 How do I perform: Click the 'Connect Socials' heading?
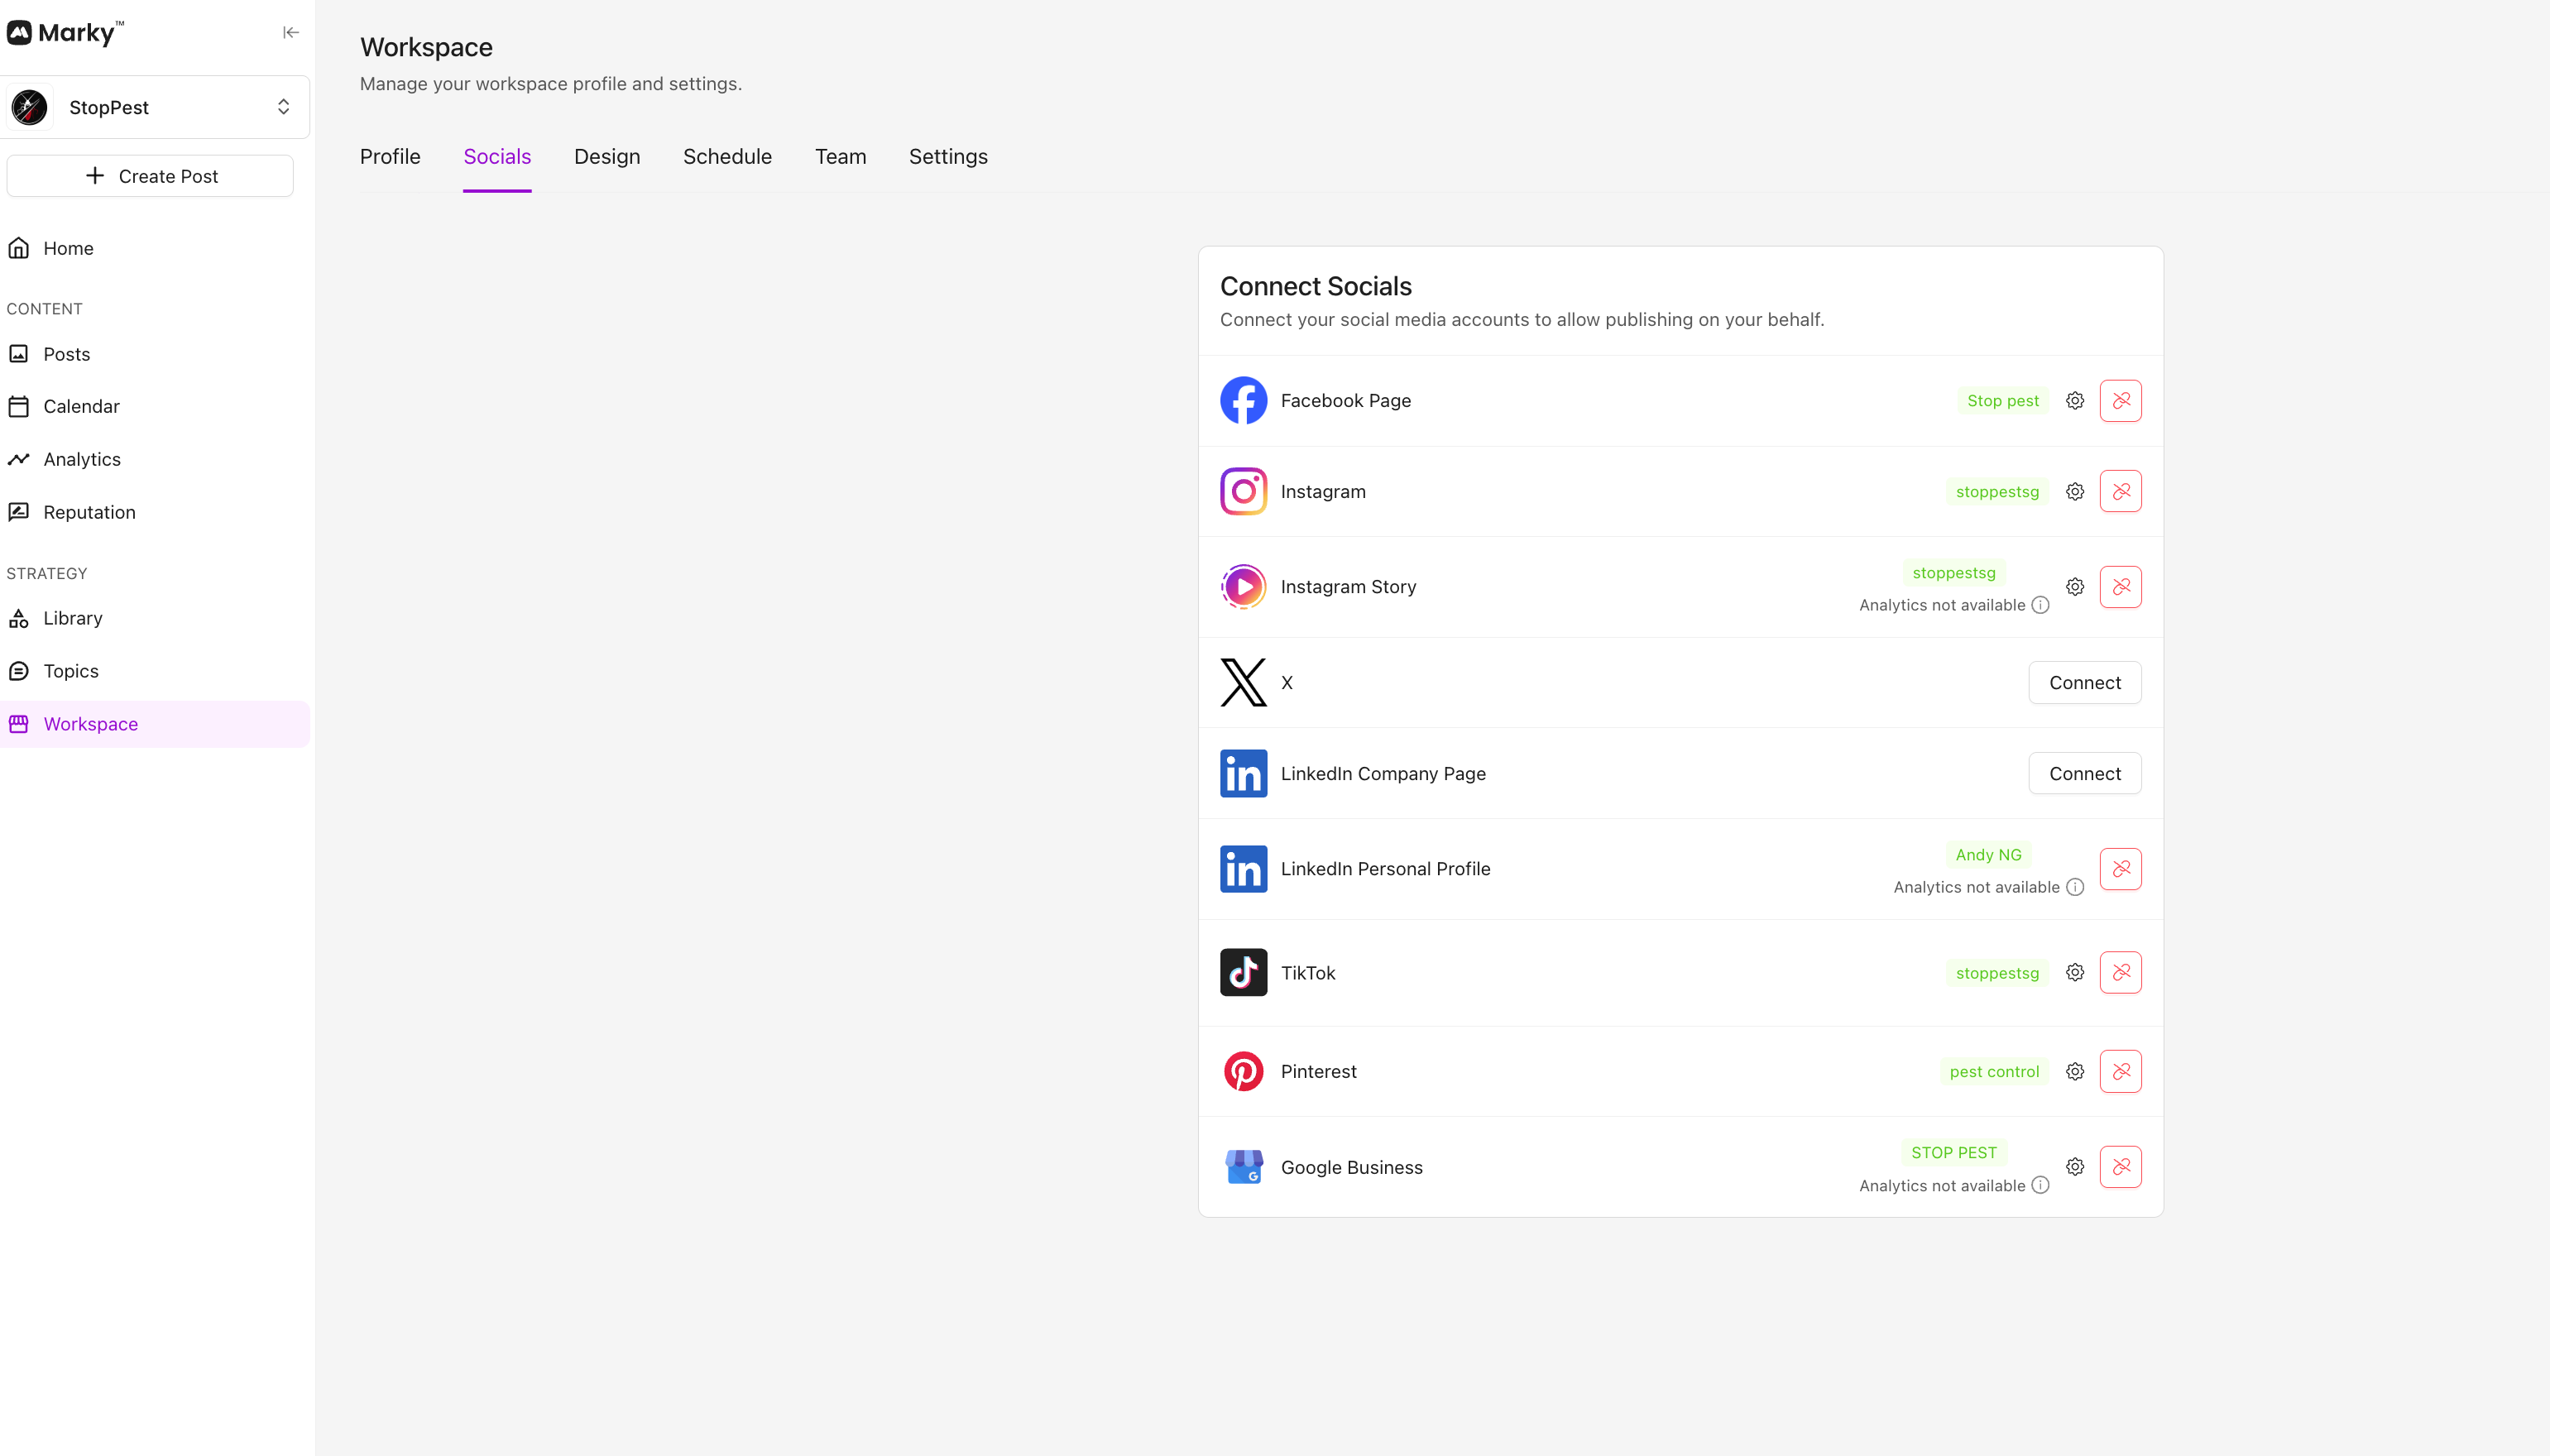(x=1315, y=287)
